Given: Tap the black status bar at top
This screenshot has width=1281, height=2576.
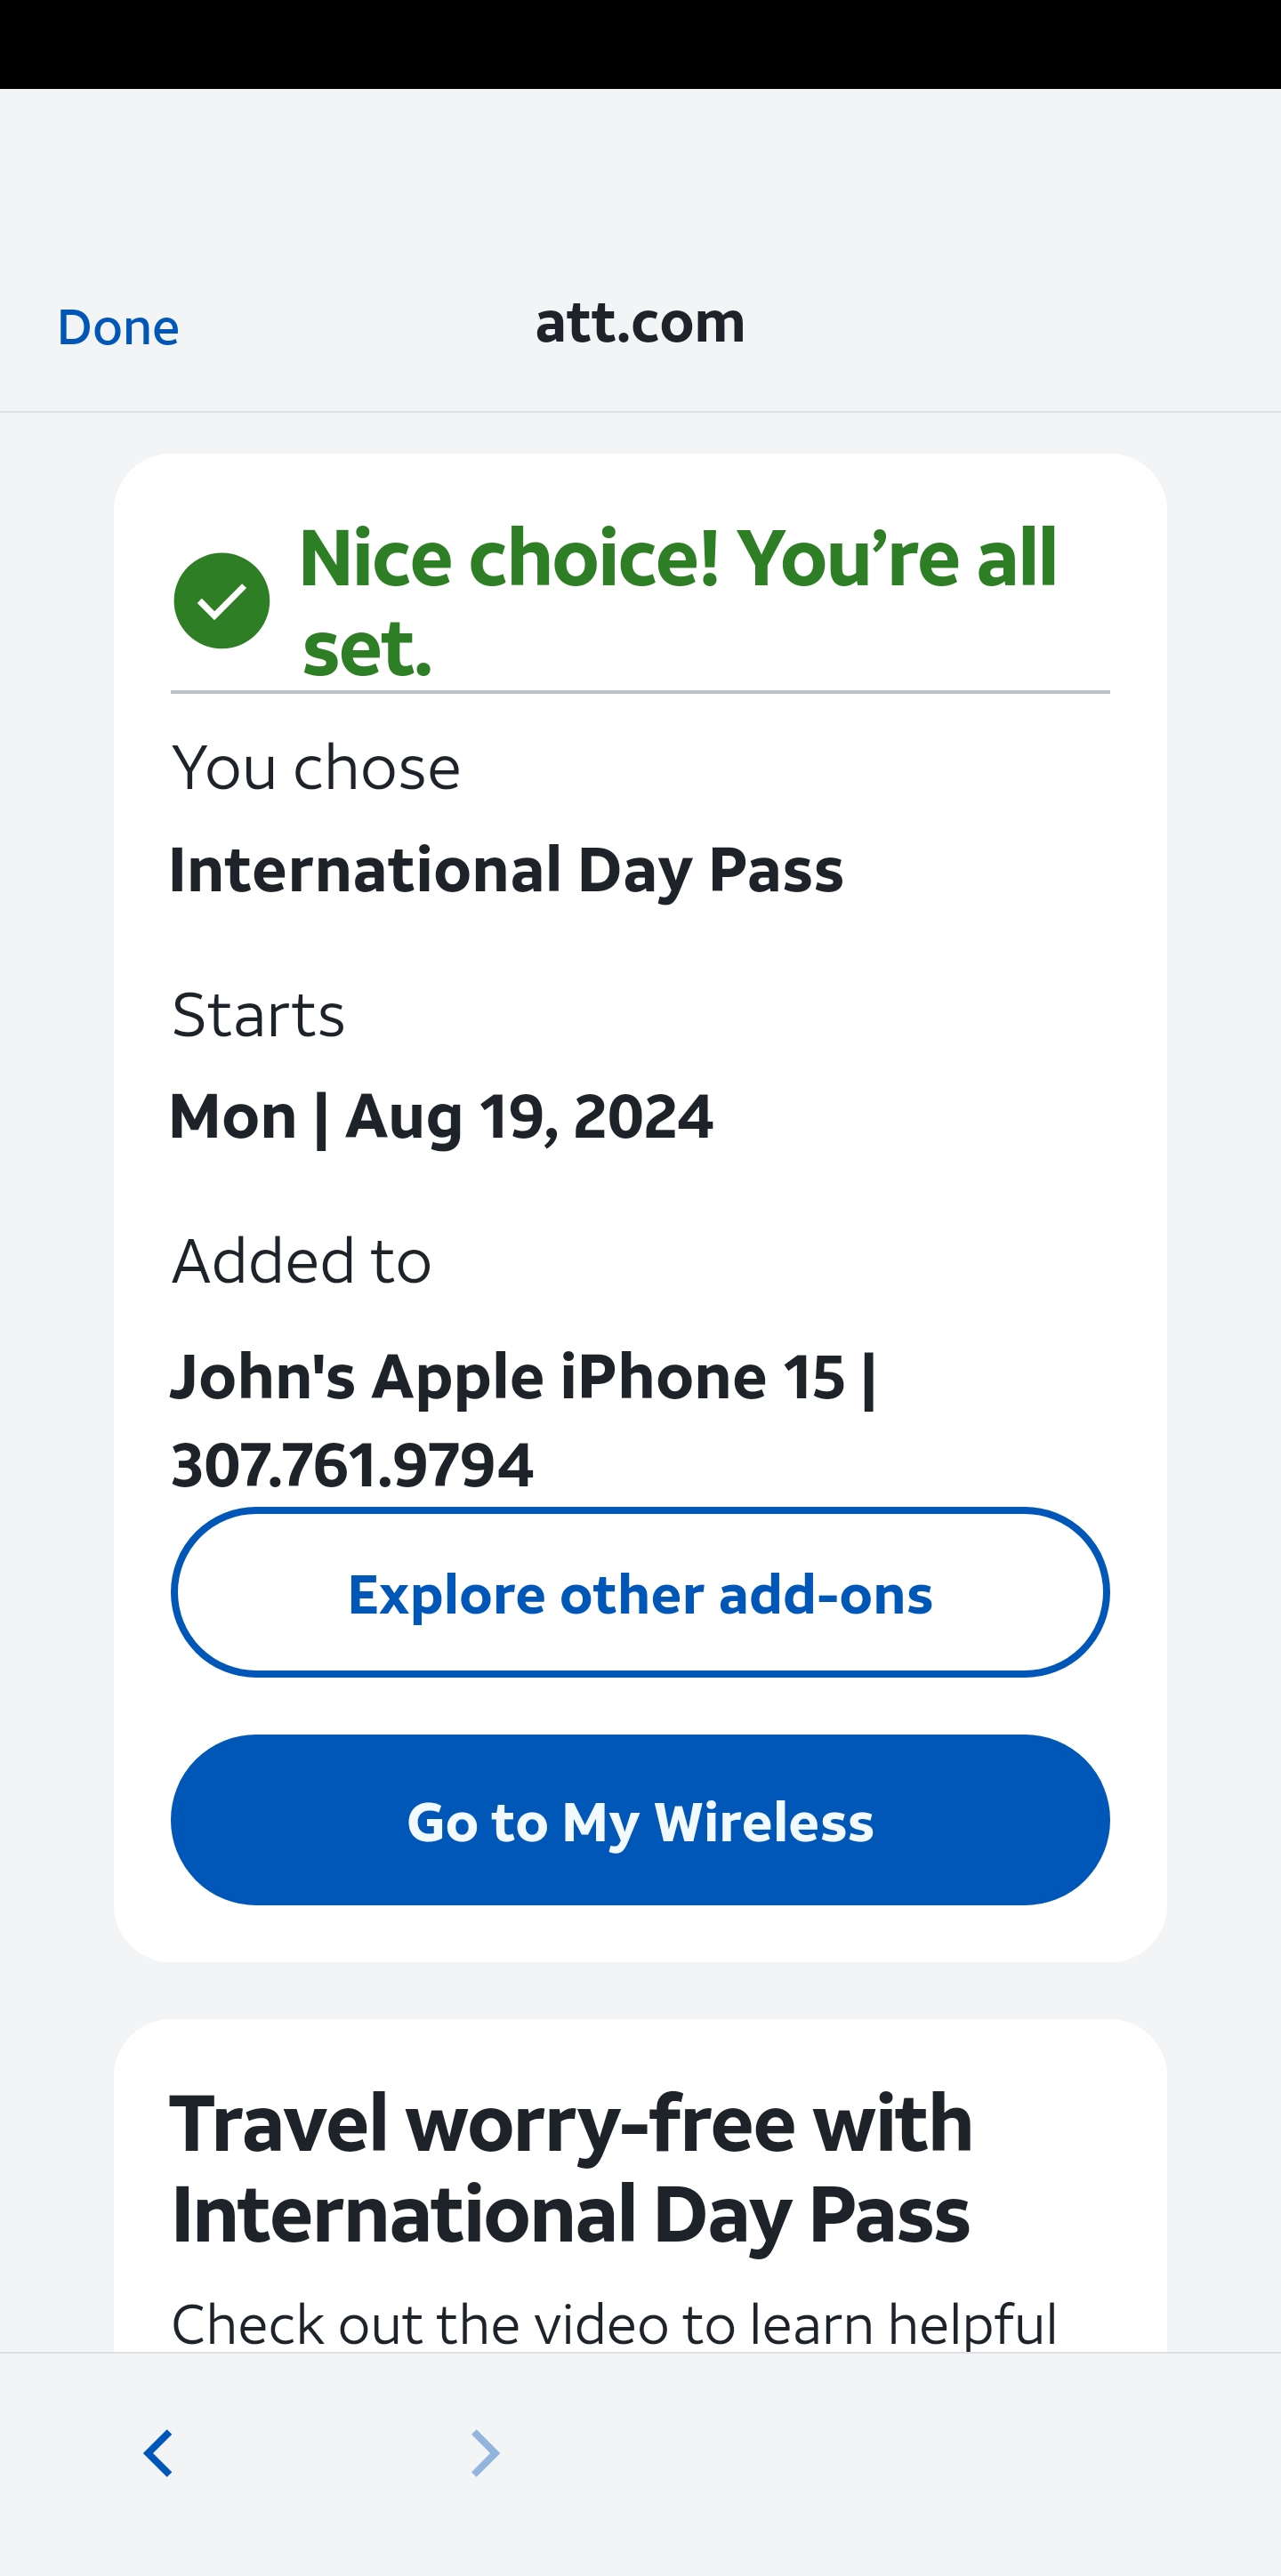Looking at the screenshot, I should (x=640, y=44).
